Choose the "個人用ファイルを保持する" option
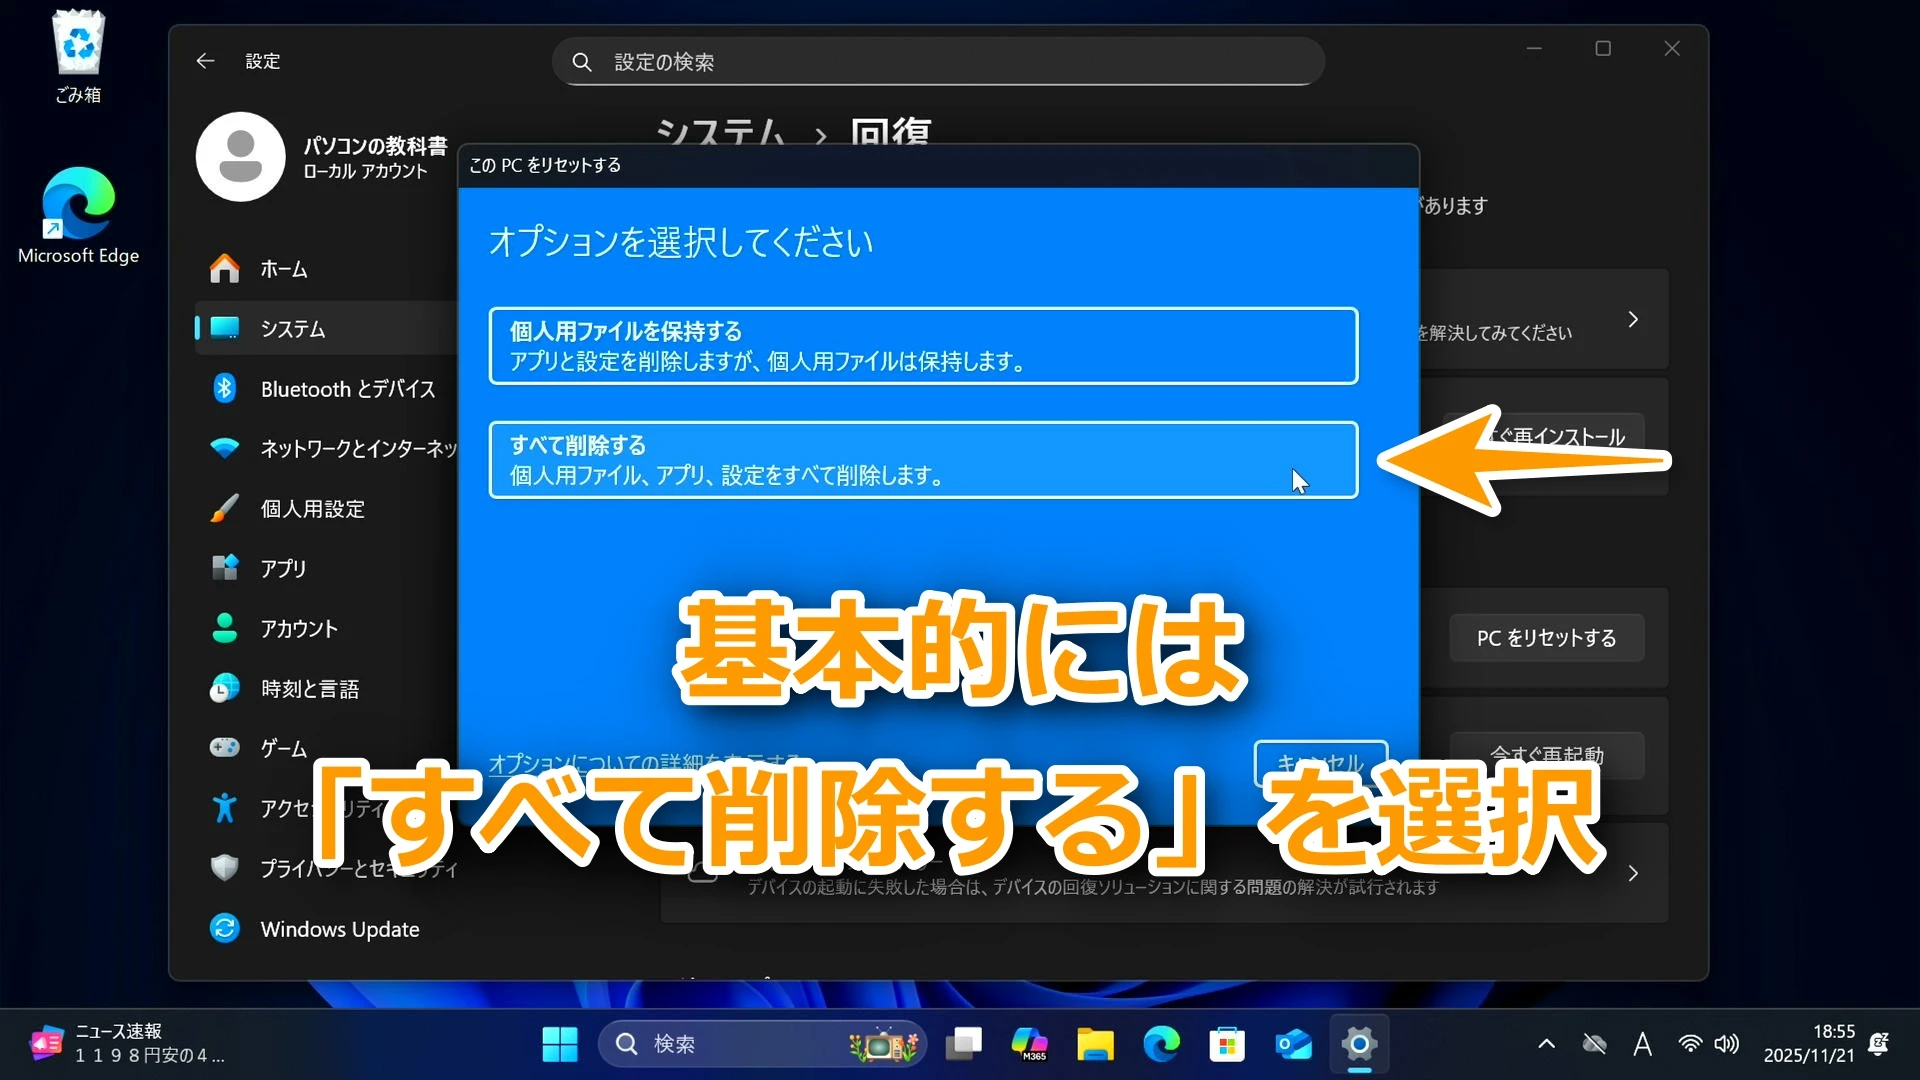 coord(922,346)
